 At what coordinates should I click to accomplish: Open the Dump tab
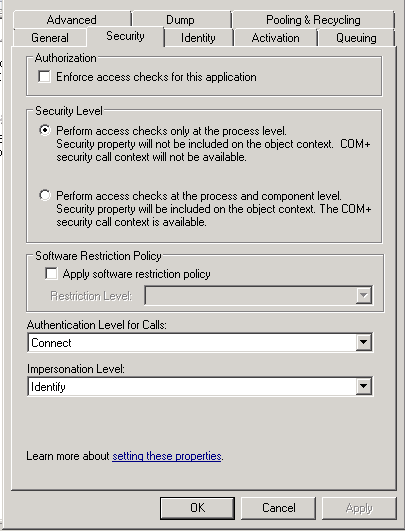[181, 20]
